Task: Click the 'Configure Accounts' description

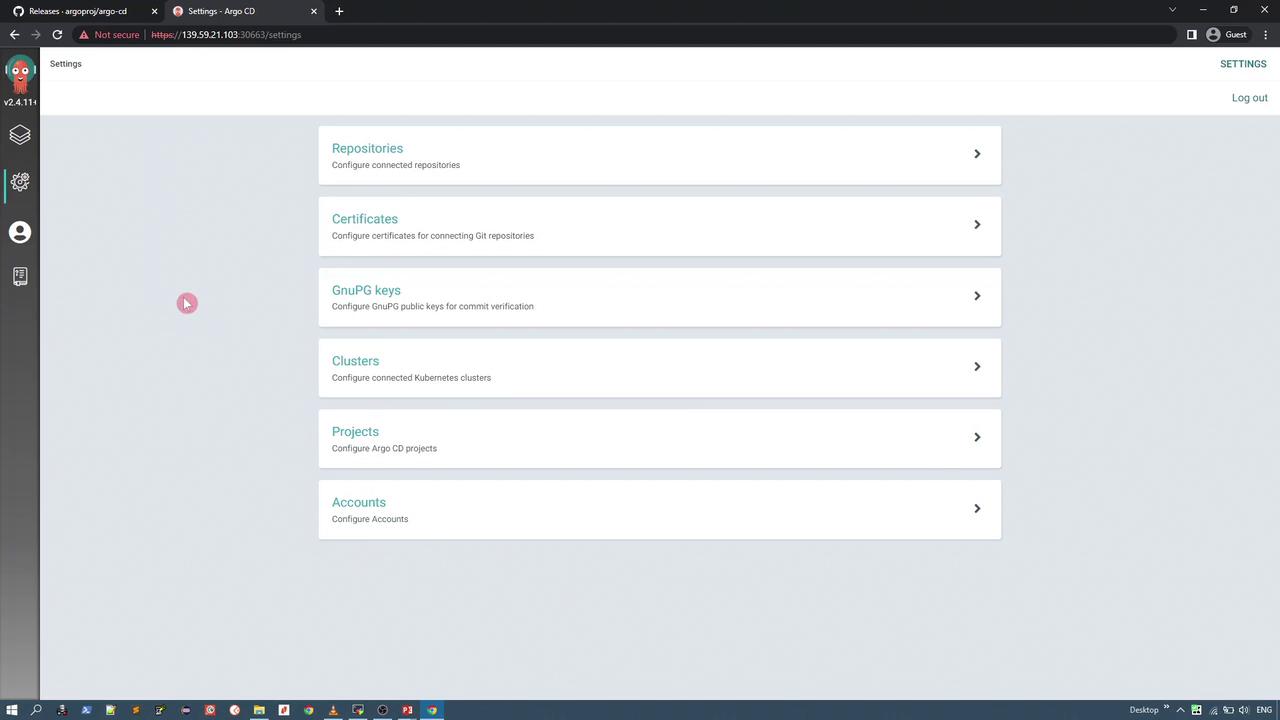Action: pyautogui.click(x=370, y=519)
